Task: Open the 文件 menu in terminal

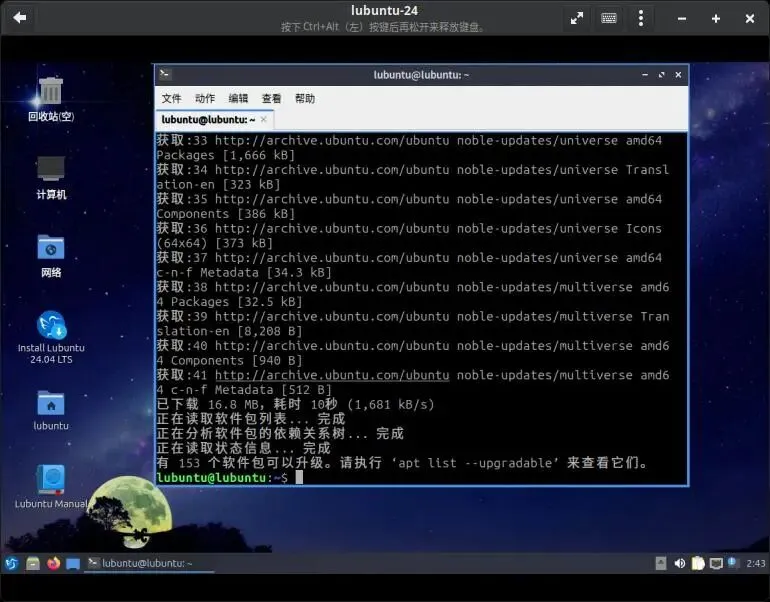Action: point(171,99)
